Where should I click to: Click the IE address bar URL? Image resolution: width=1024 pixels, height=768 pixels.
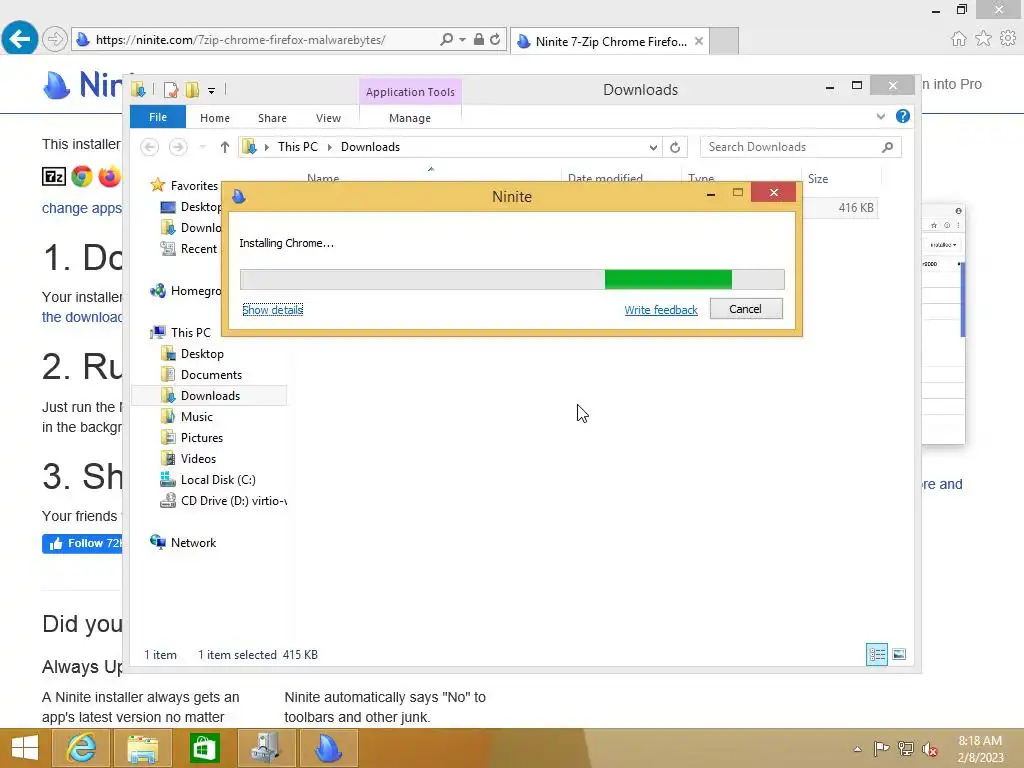(x=240, y=39)
